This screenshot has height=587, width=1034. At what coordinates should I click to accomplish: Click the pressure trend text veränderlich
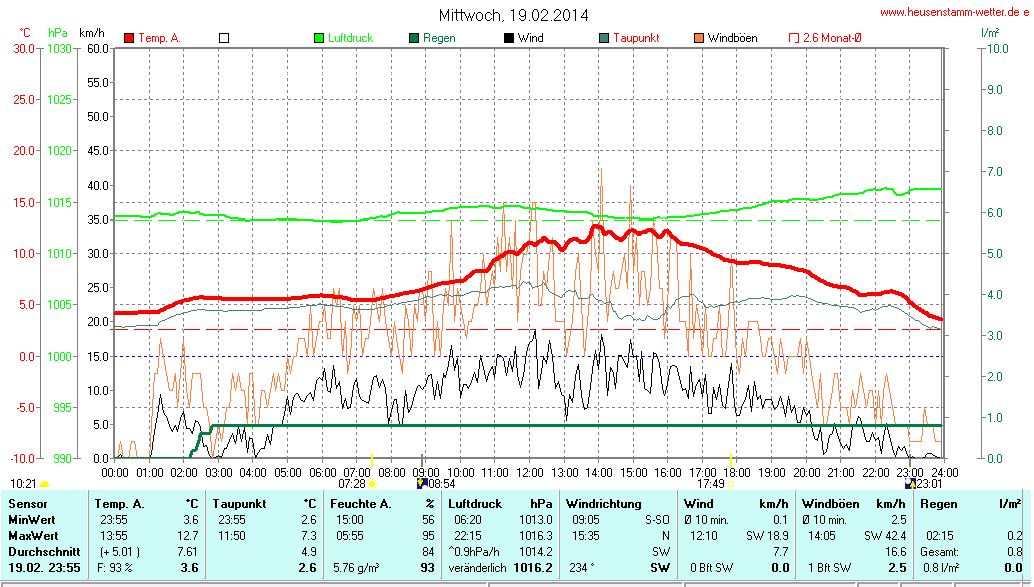tap(477, 567)
